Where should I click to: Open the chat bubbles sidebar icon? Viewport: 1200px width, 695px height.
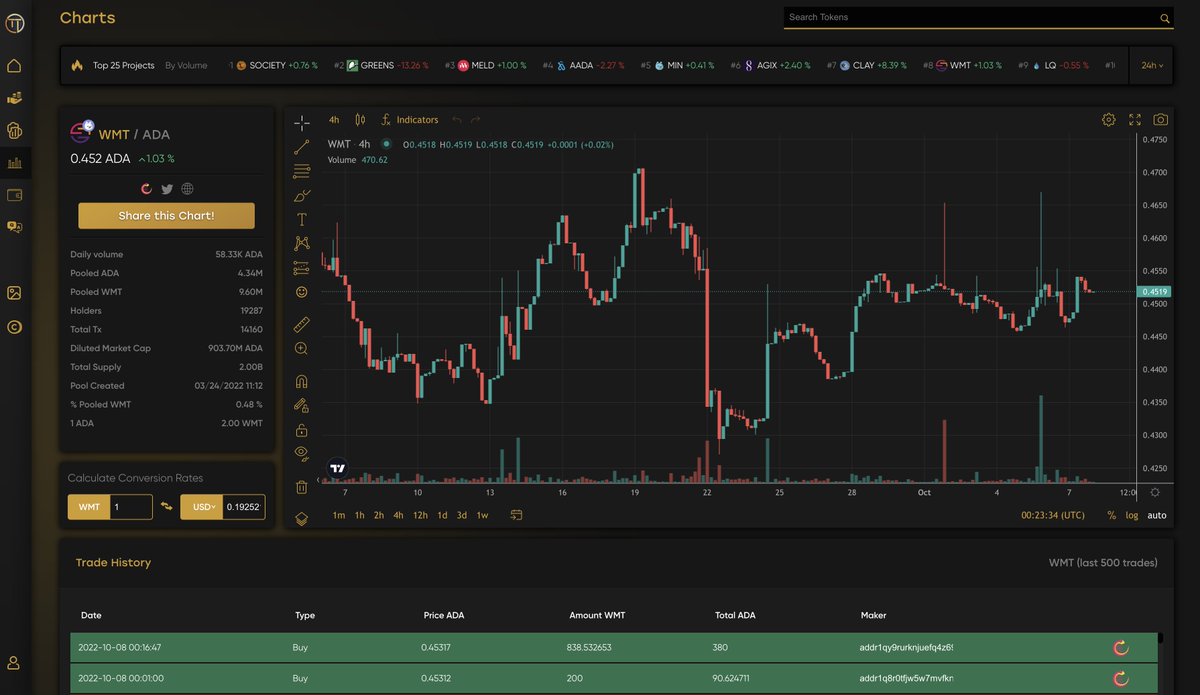[14, 227]
